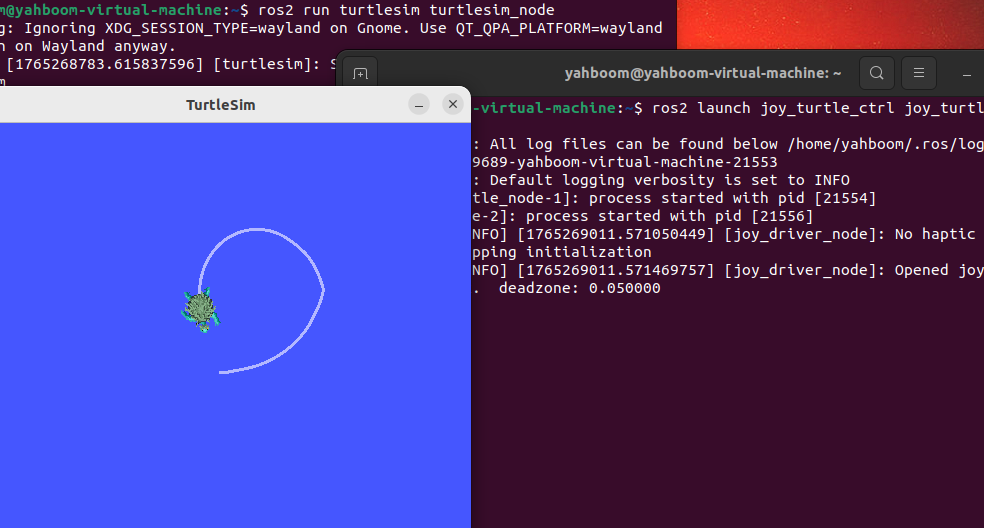Viewport: 984px width, 528px height.
Task: Click the 'Ignoring XDG_SESSION_TYPE=wayland' warning in the back terminal
Action: tap(331, 28)
